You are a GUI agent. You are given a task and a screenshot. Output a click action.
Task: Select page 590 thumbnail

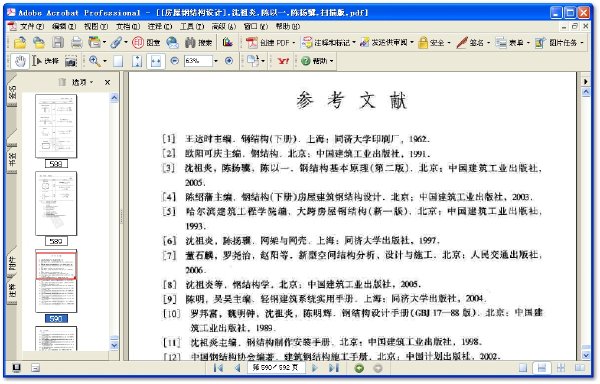(56, 281)
